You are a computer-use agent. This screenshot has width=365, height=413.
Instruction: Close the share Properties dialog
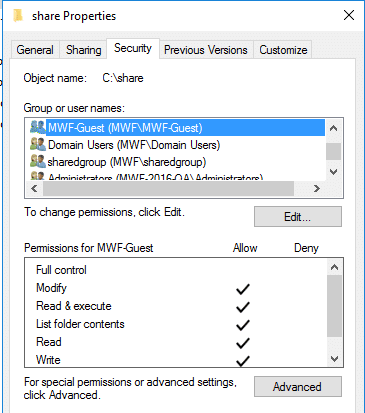click(349, 15)
